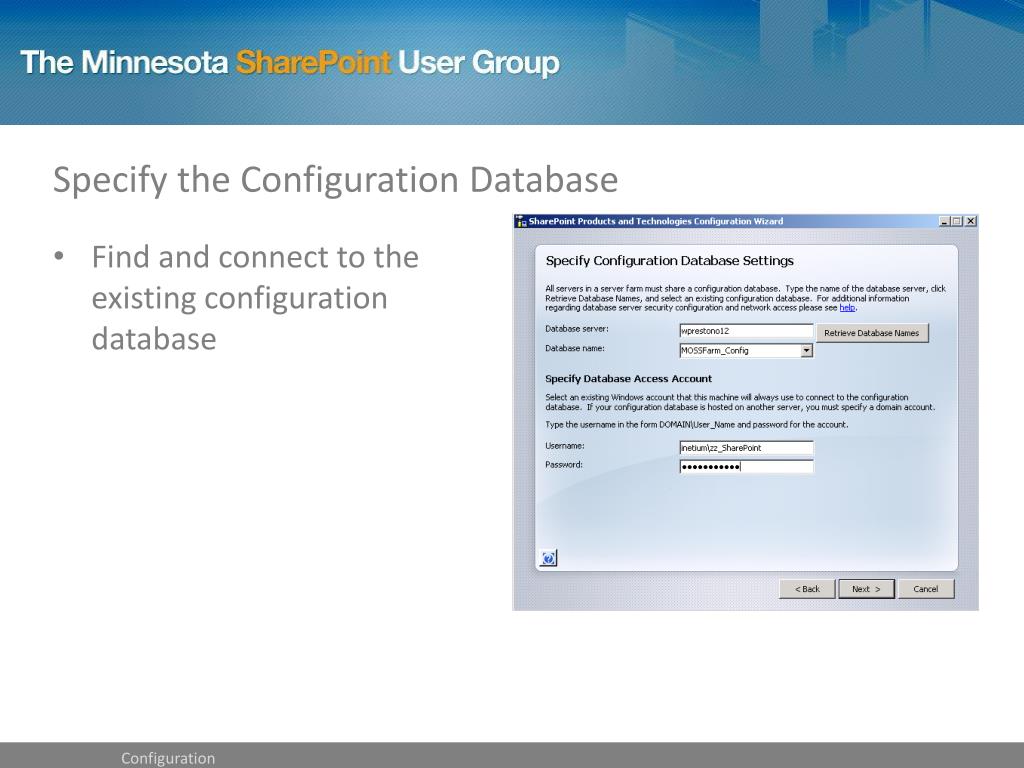The image size is (1024, 768).
Task: Close the Configuration Wizard window
Action: tap(970, 221)
